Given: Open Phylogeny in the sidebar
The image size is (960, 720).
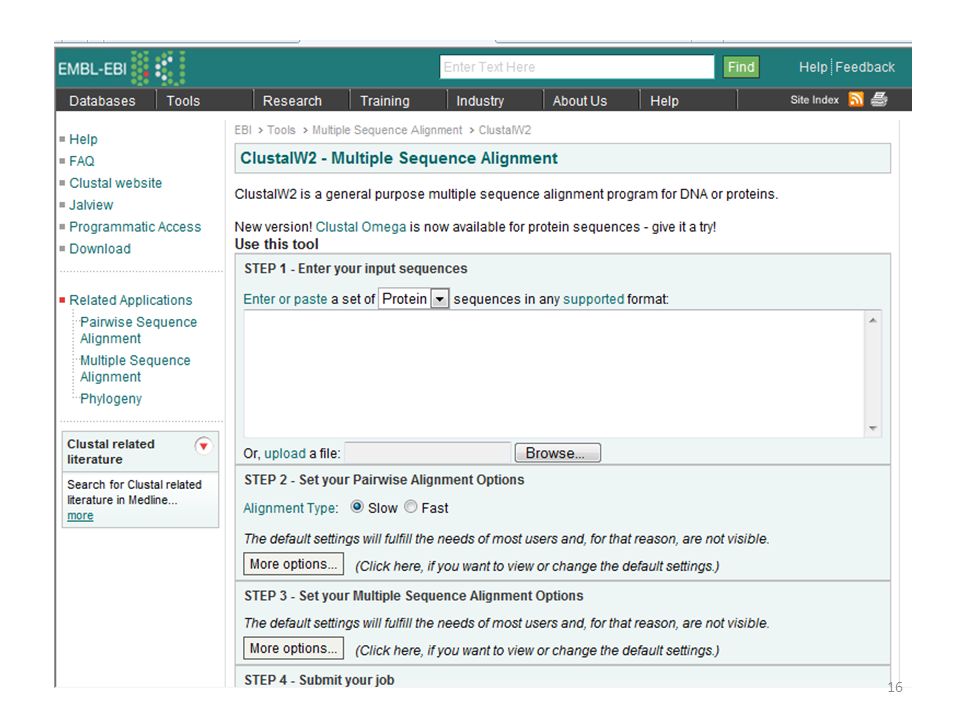Looking at the screenshot, I should pyautogui.click(x=111, y=399).
